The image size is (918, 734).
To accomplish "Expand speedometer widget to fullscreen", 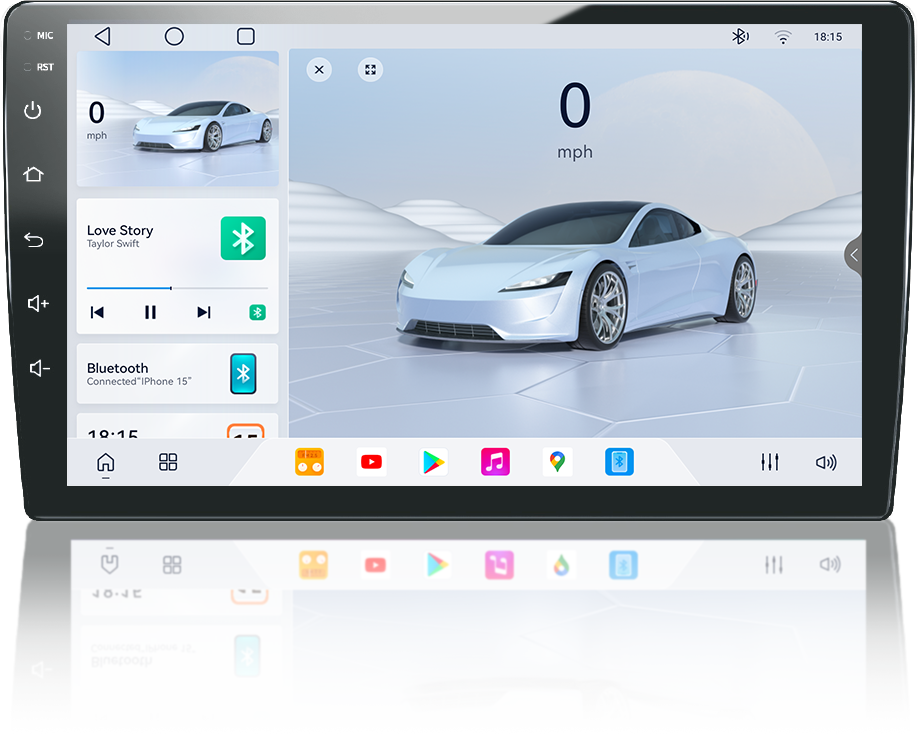I will [371, 70].
